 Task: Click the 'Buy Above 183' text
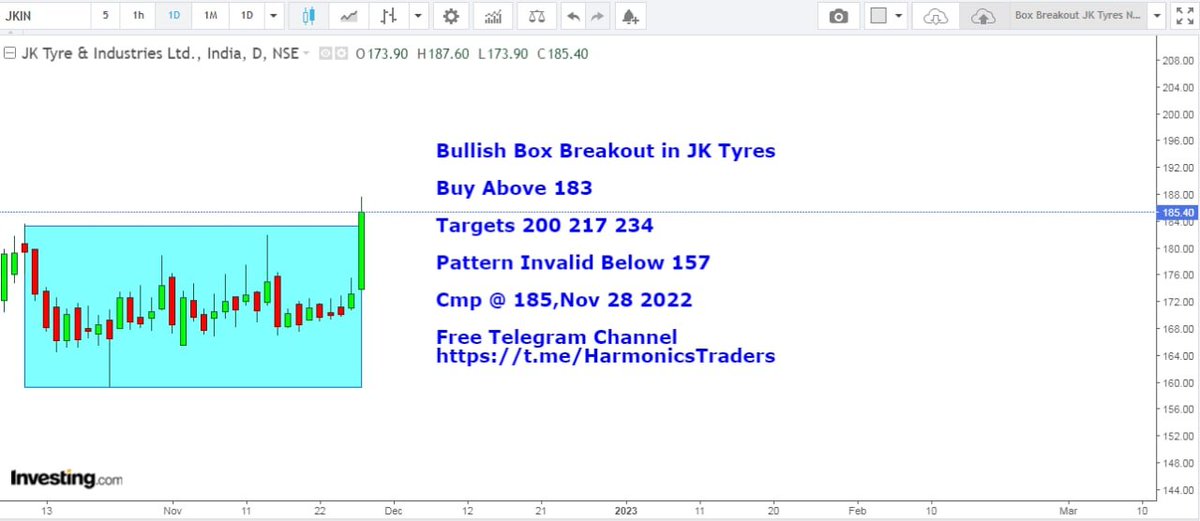tap(514, 188)
